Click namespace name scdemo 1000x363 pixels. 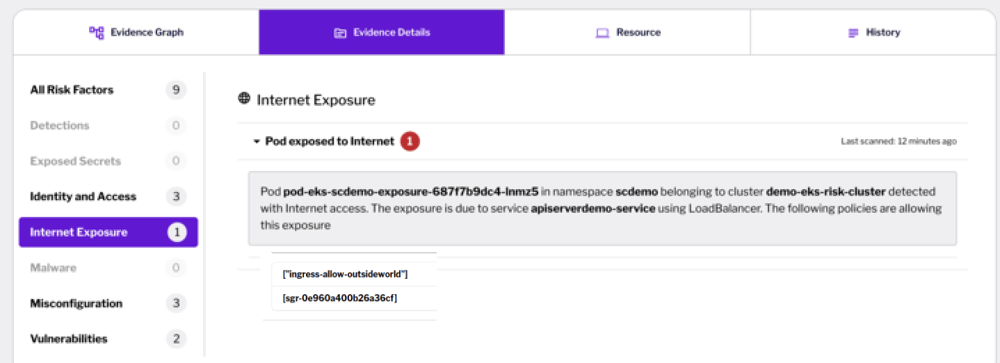pos(636,191)
